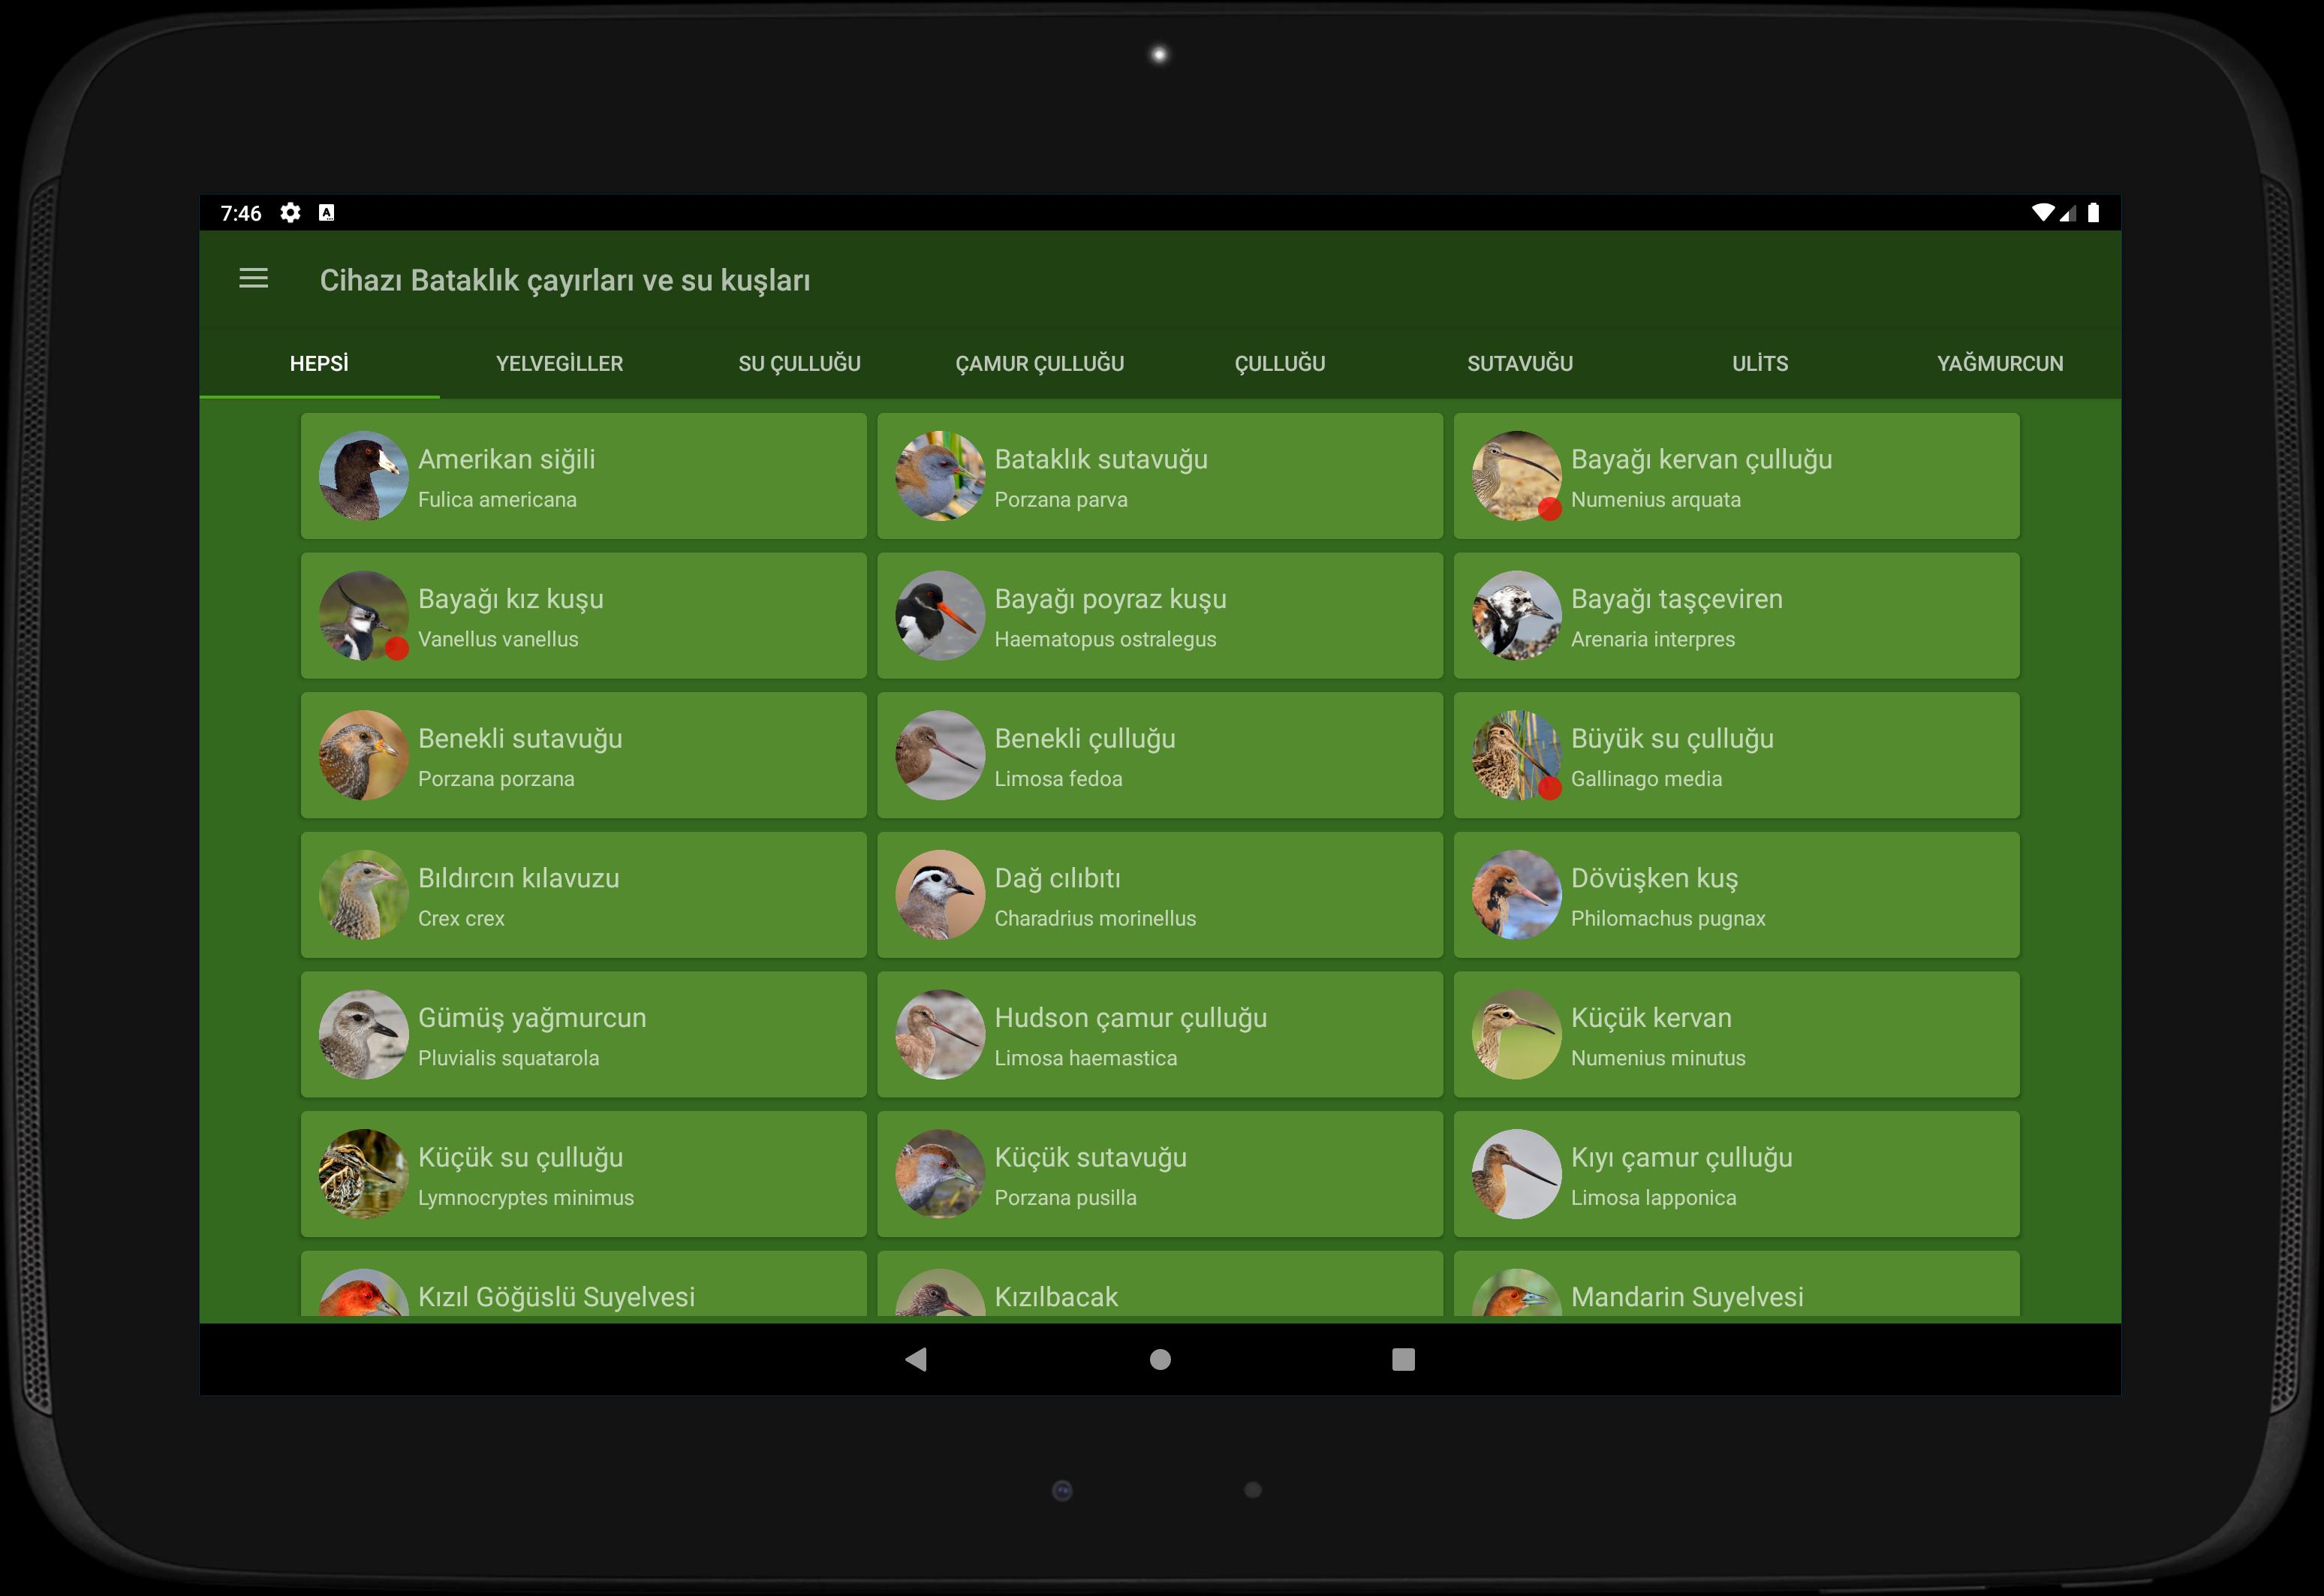Open Bayağı kervan çulluğu entry
The height and width of the screenshot is (1596, 2324).
point(1737,476)
